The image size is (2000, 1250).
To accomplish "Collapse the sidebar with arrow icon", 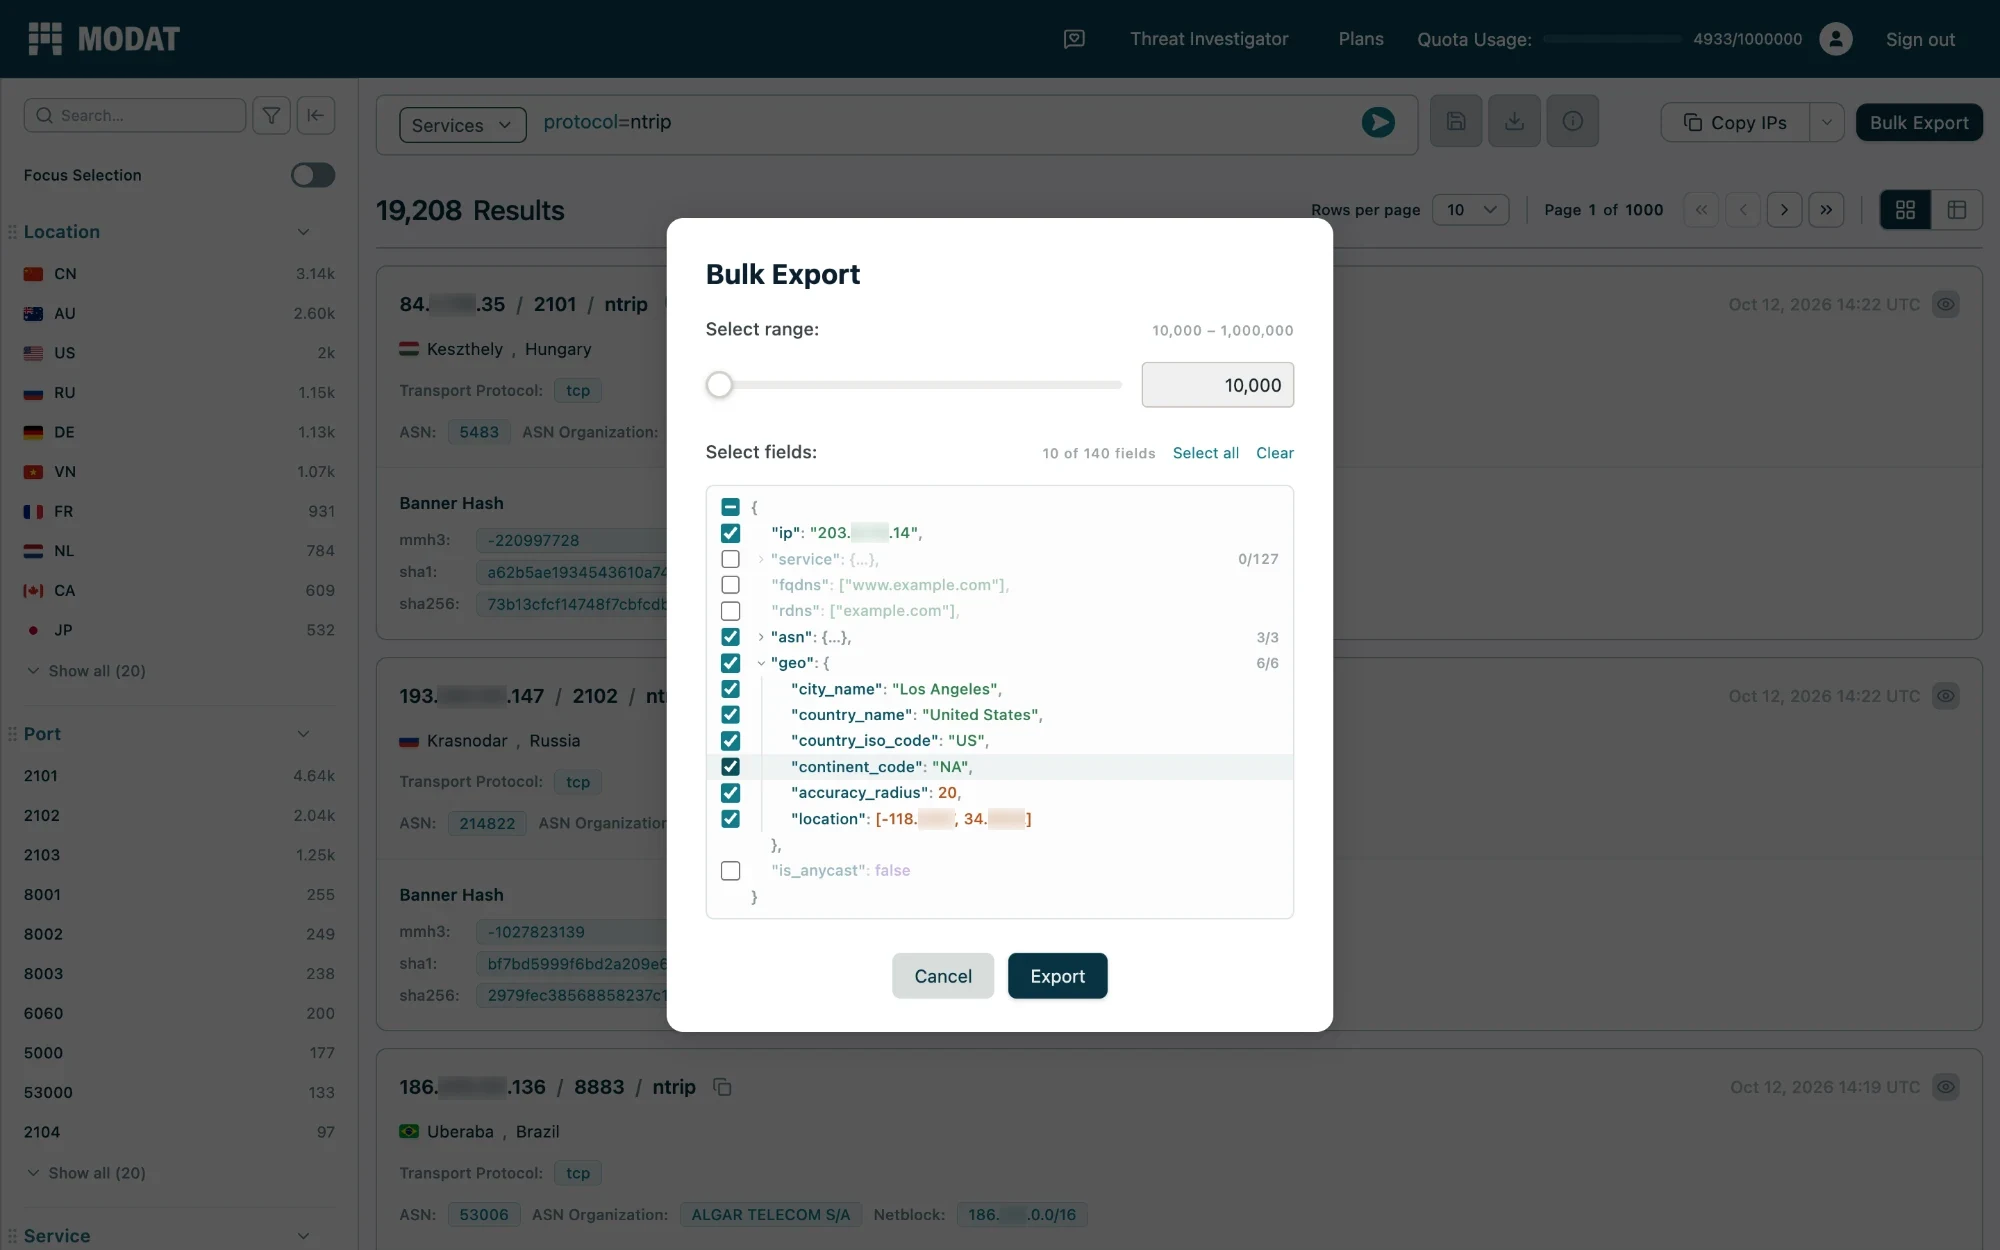I will coord(316,115).
